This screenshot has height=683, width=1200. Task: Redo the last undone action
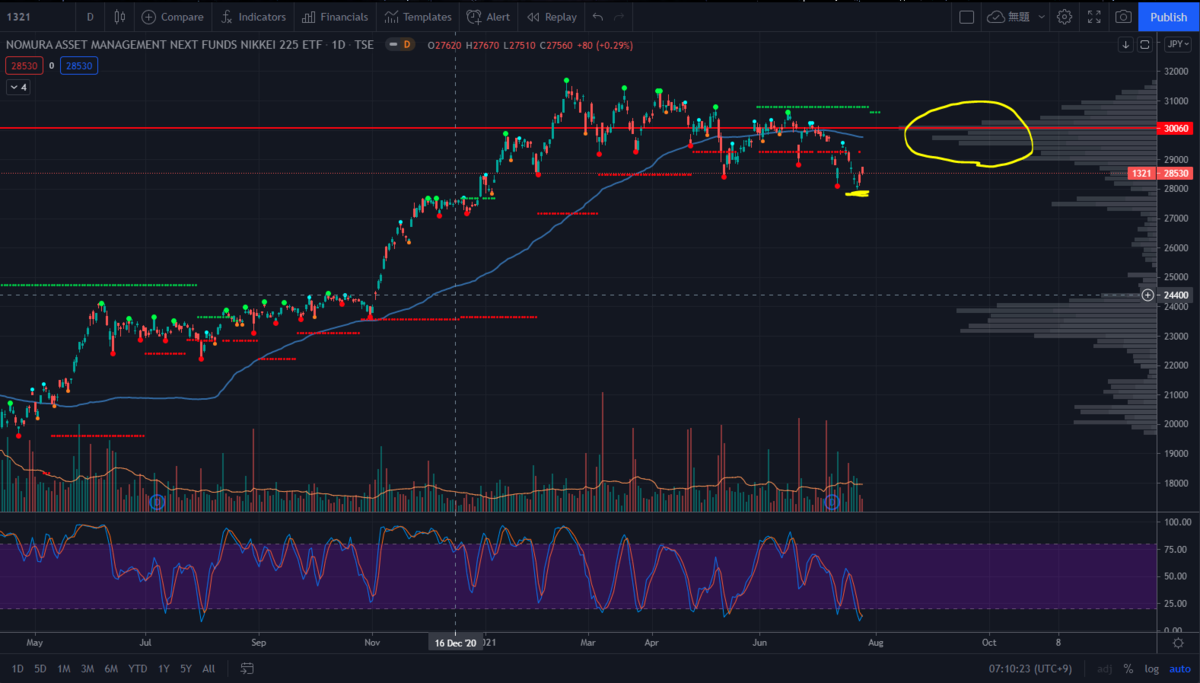[619, 17]
